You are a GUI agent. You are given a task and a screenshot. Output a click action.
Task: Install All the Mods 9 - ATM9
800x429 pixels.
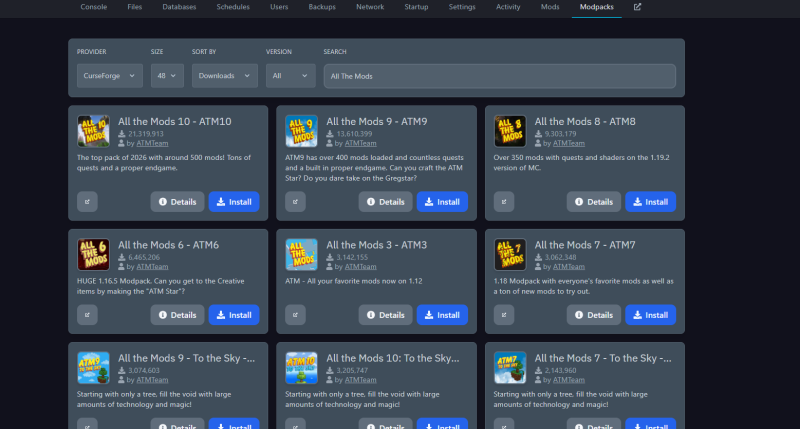pos(442,201)
